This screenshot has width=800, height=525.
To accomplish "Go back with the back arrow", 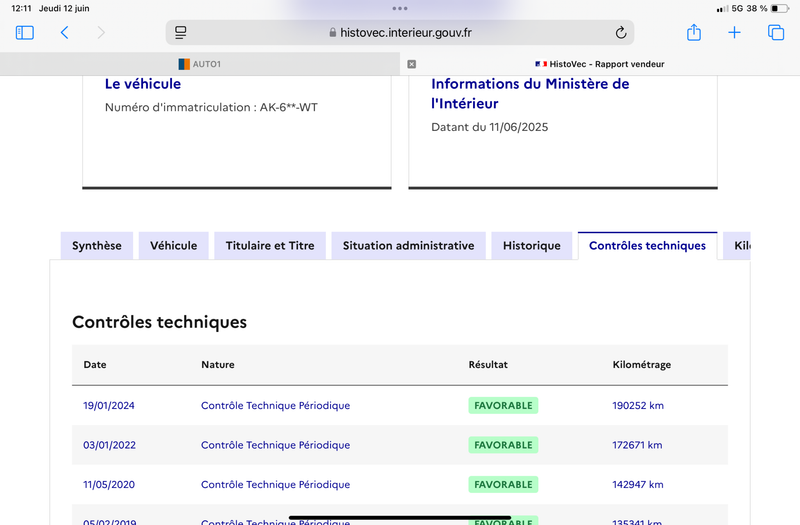I will [64, 33].
